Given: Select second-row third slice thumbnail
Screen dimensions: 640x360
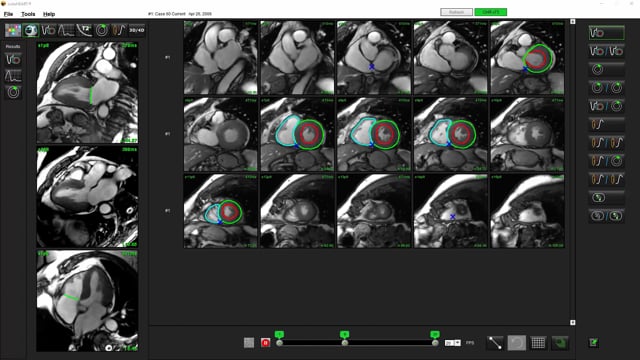Looking at the screenshot, I should [374, 134].
